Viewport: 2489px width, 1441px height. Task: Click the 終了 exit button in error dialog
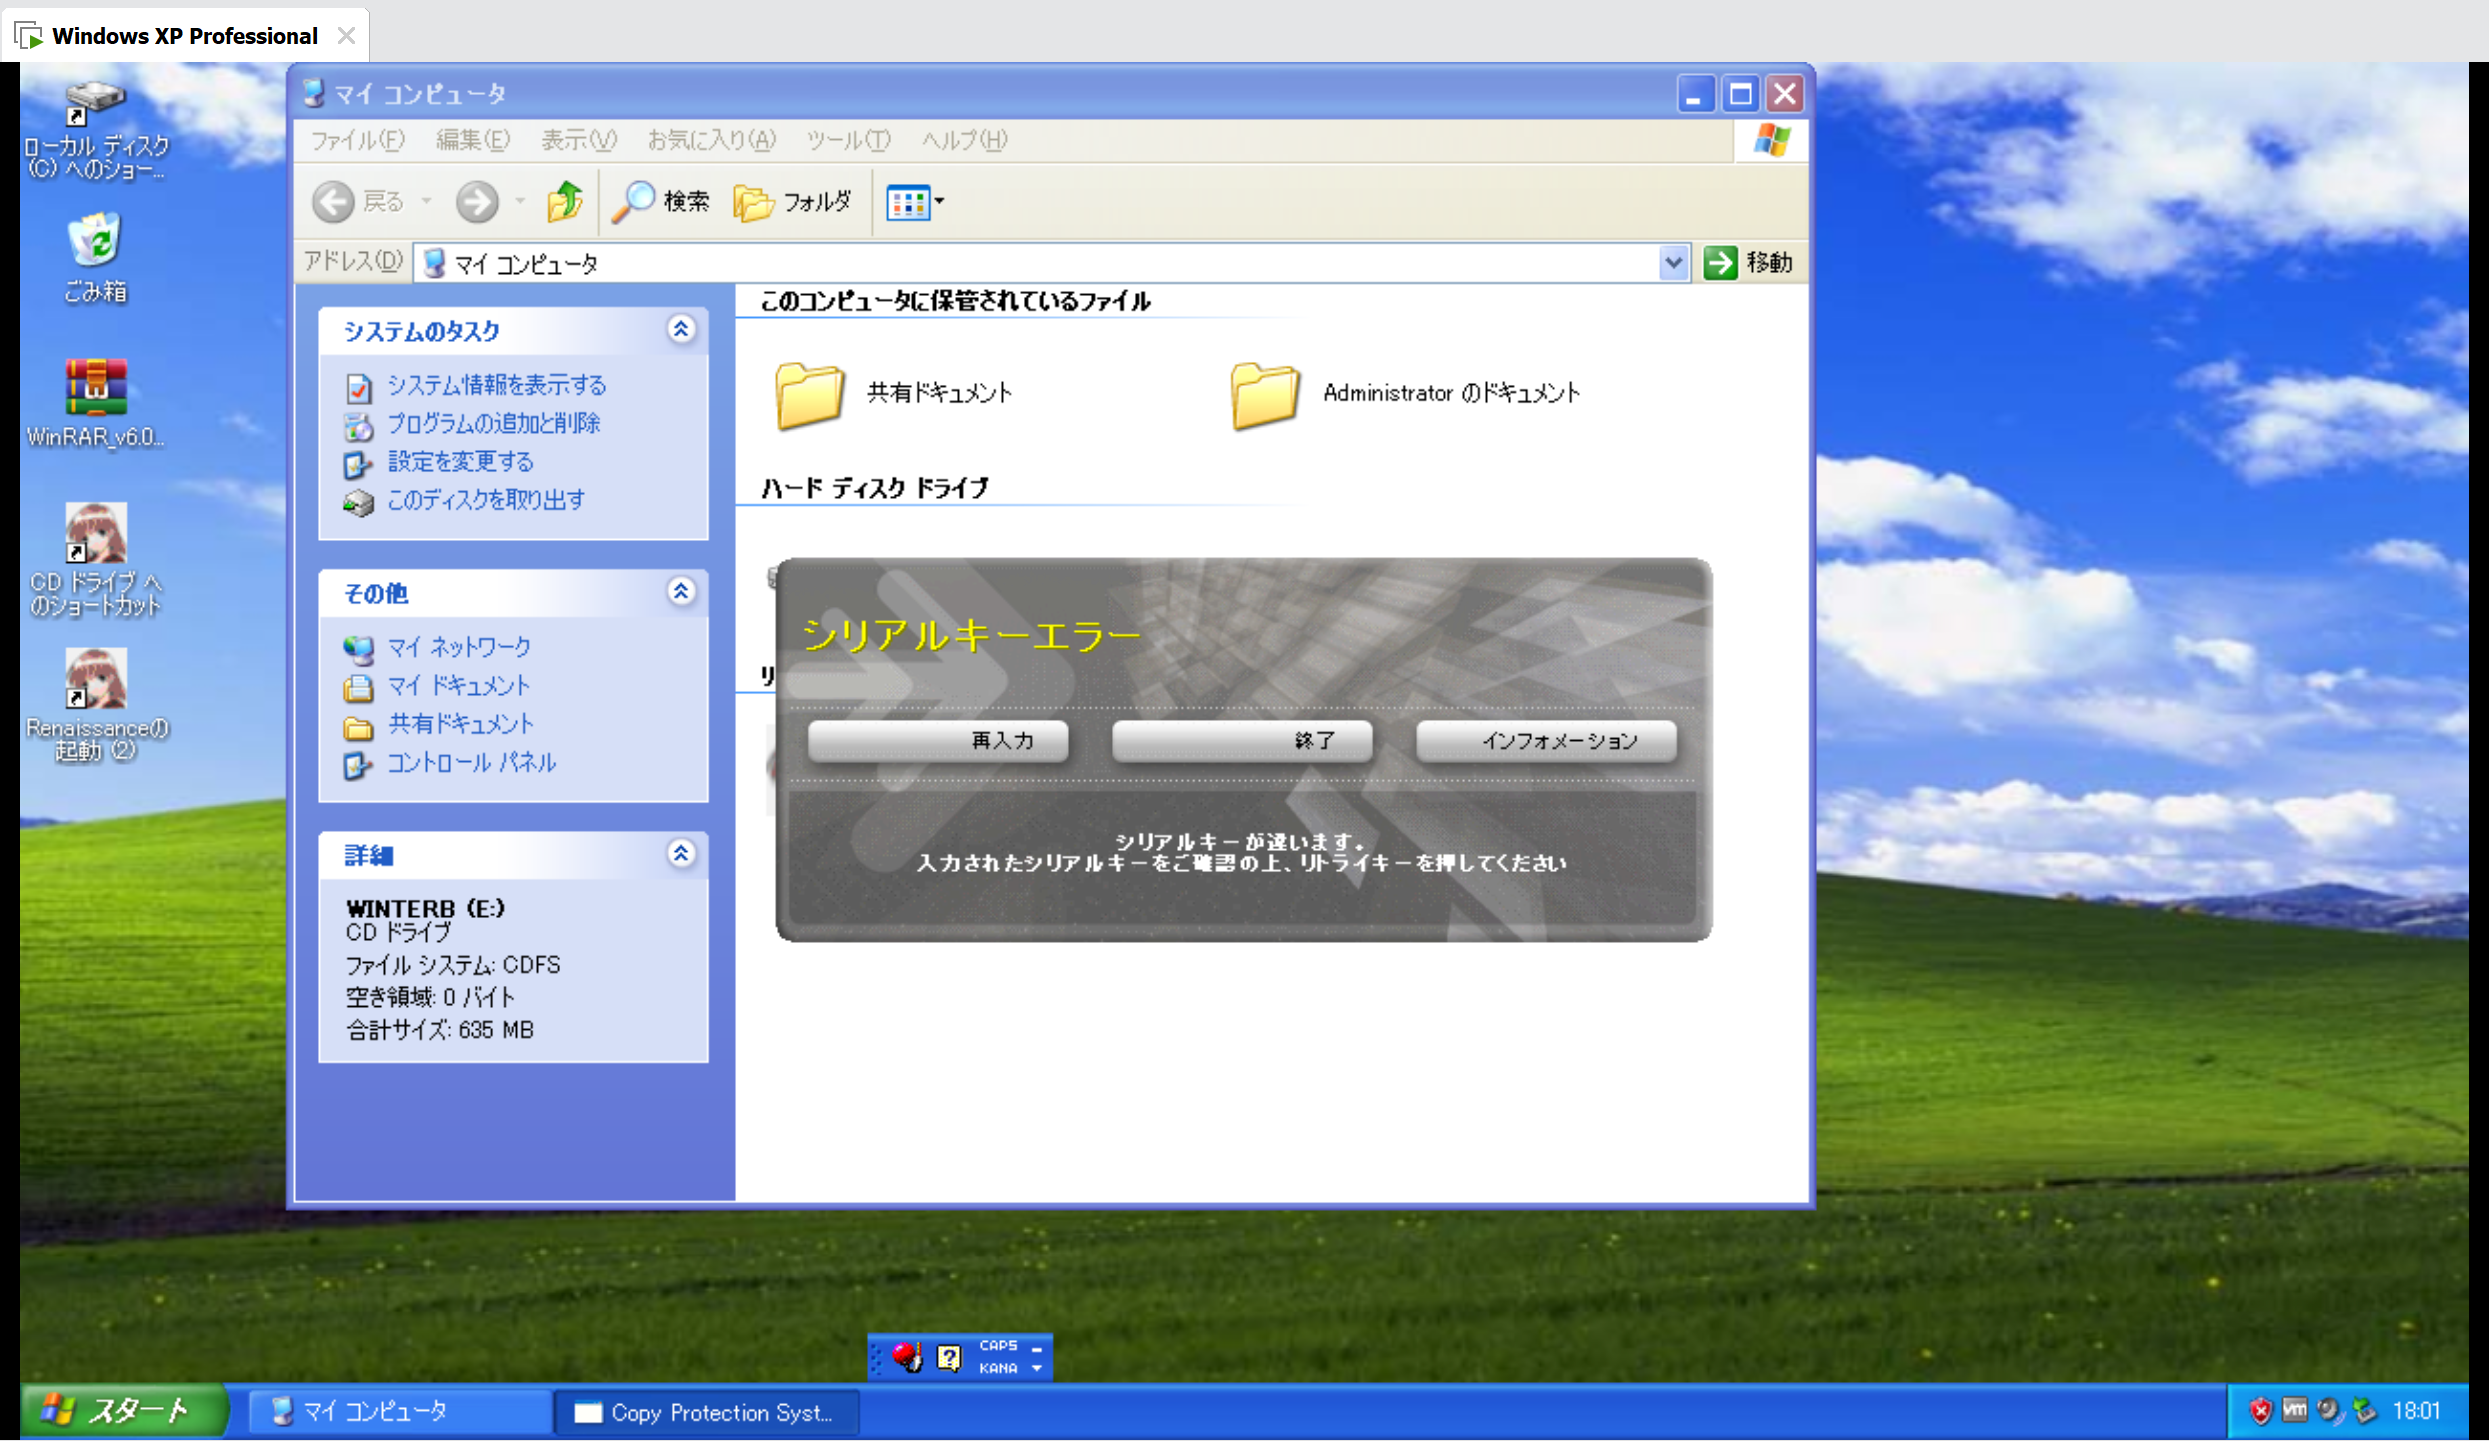pyautogui.click(x=1242, y=741)
